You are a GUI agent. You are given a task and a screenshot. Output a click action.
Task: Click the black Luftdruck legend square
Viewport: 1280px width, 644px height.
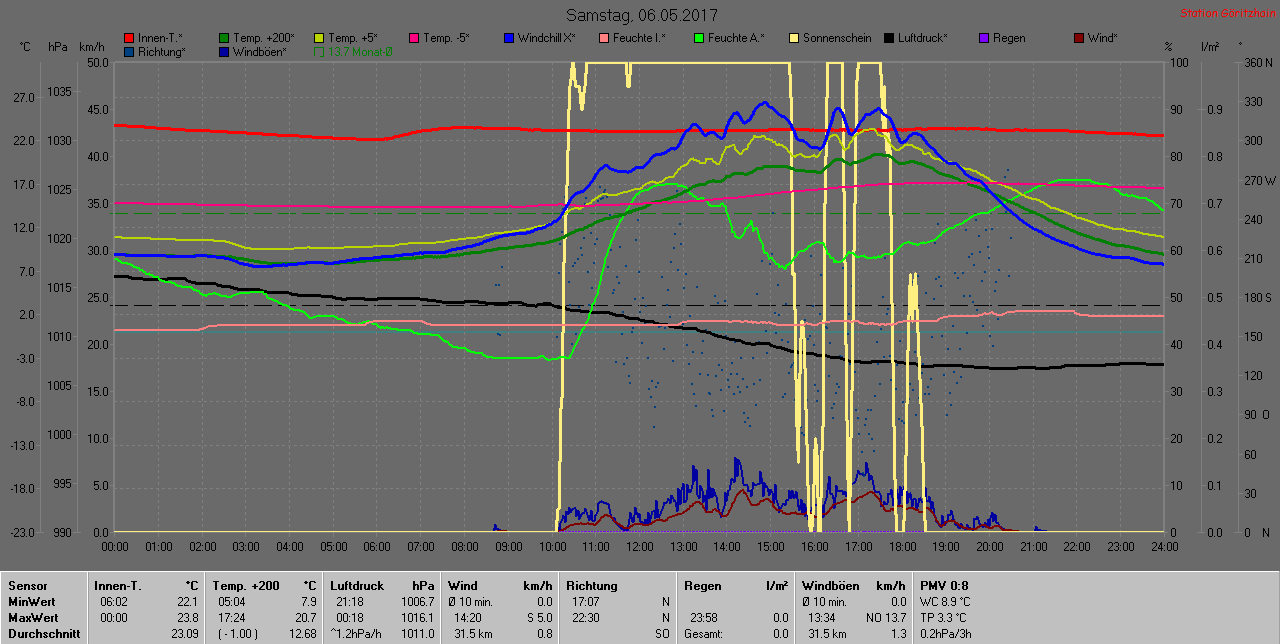889,38
